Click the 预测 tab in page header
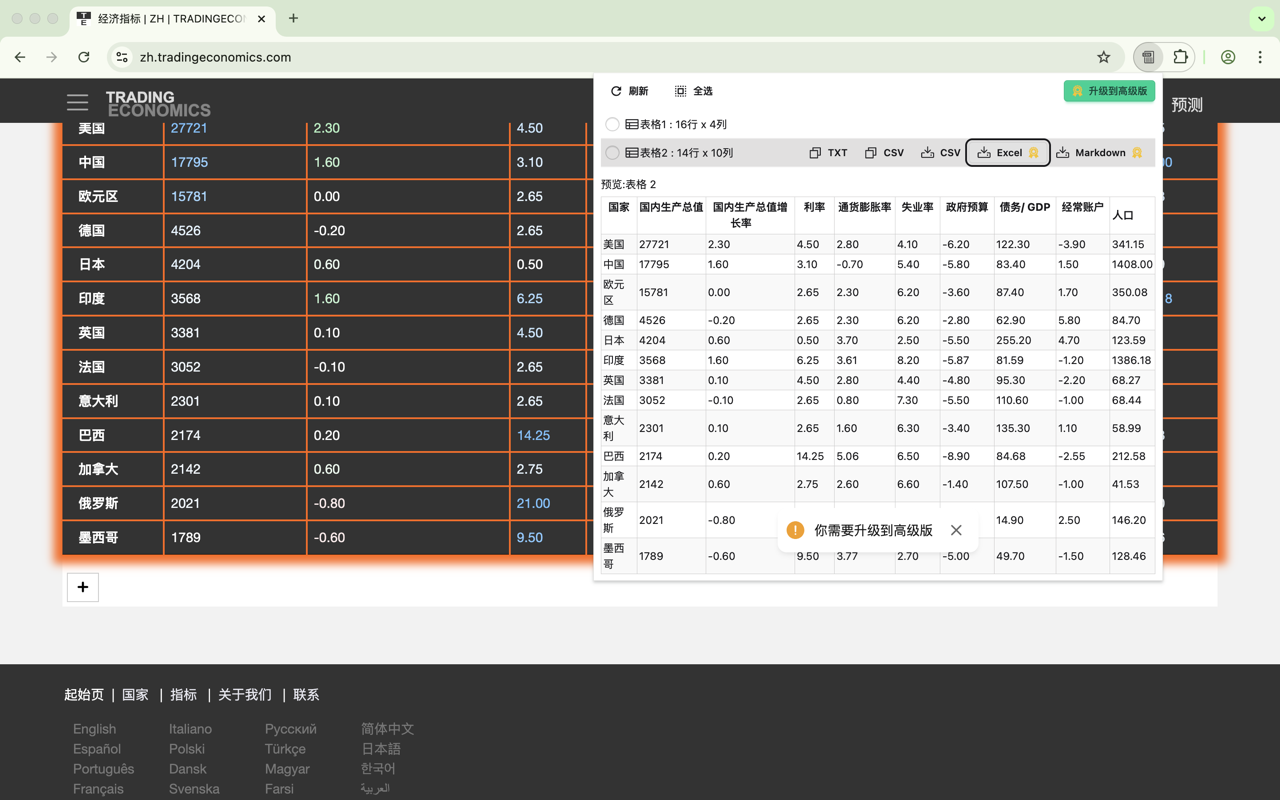 [1187, 105]
